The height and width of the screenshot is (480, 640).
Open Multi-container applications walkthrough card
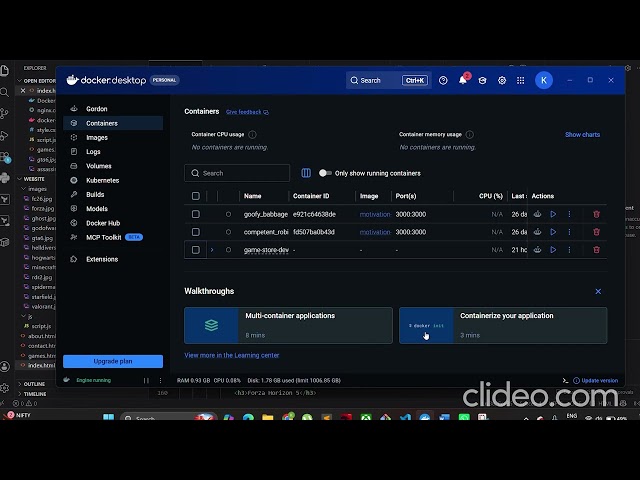click(x=288, y=325)
